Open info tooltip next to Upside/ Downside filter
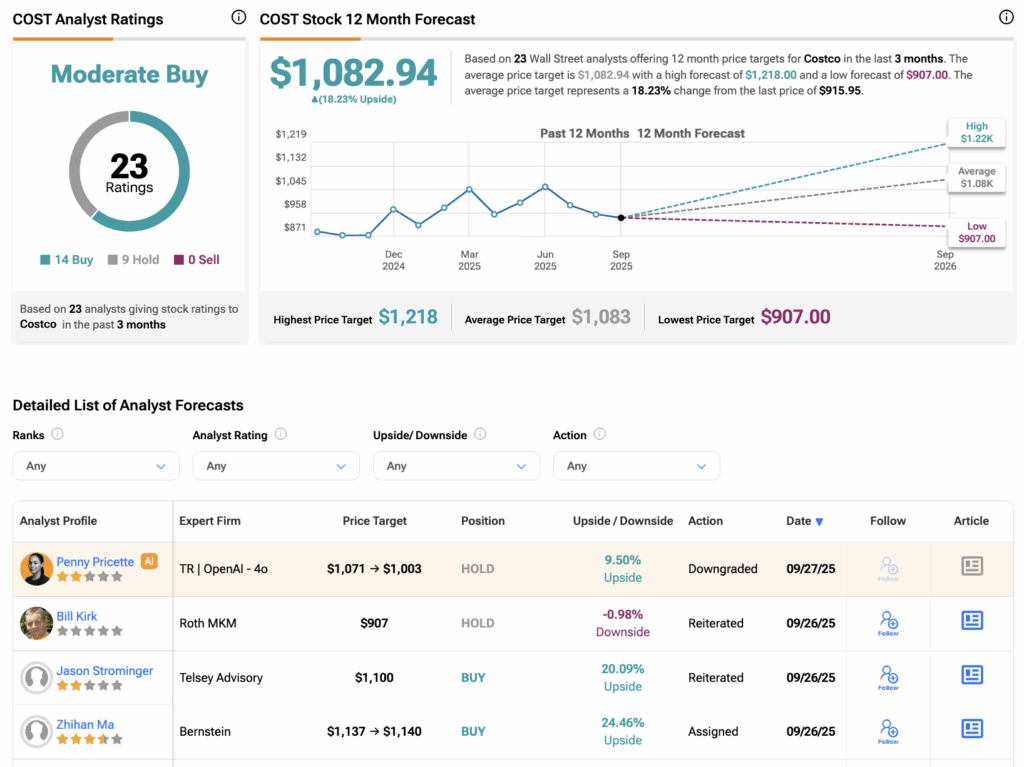Image resolution: width=1024 pixels, height=767 pixels. click(480, 434)
